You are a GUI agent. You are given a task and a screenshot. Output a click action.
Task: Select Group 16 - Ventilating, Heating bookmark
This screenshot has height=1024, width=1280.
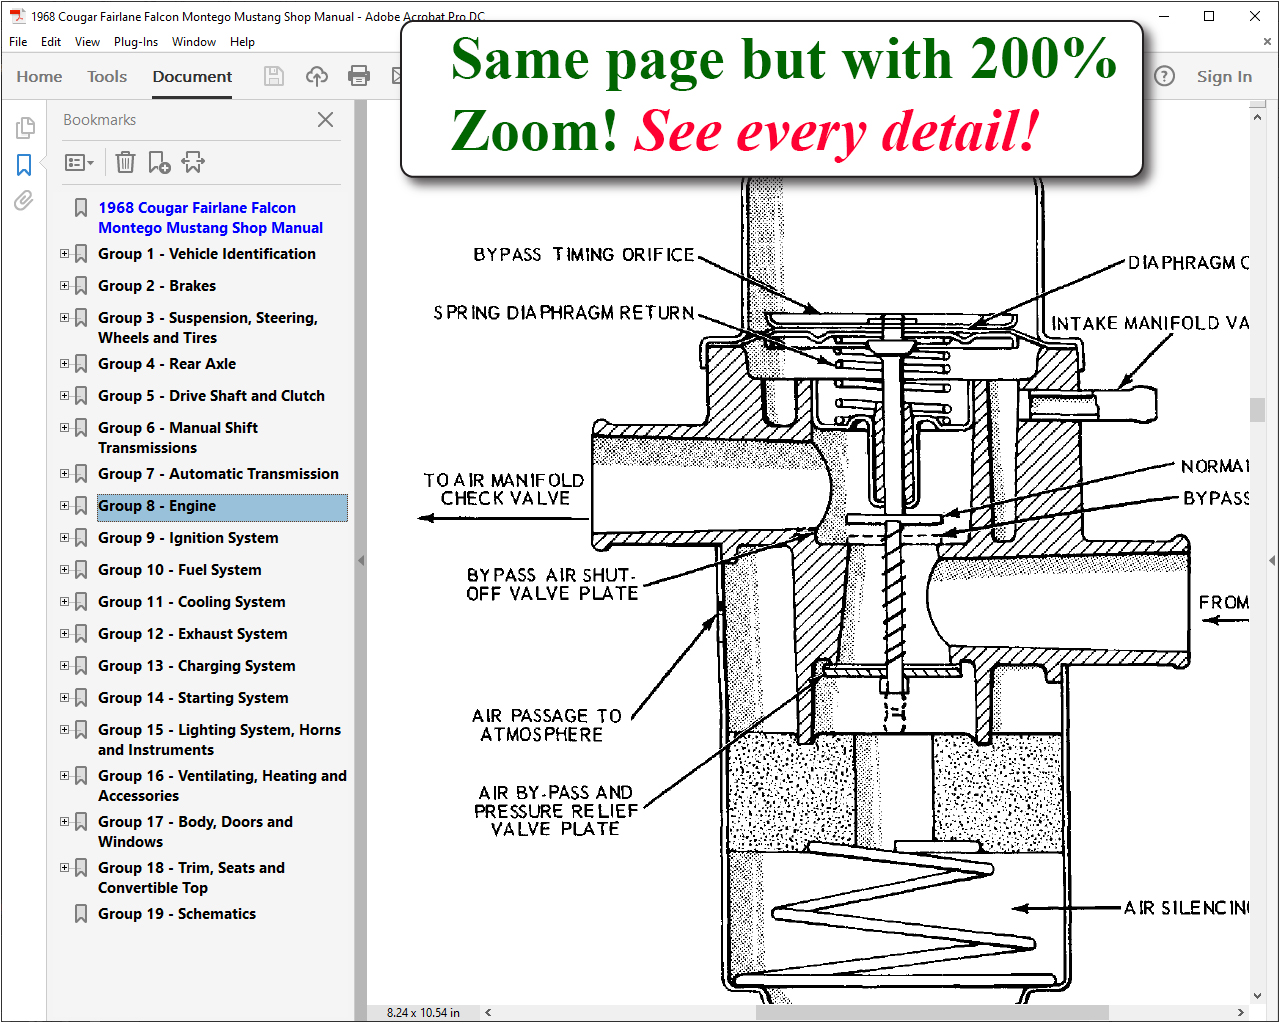click(222, 786)
